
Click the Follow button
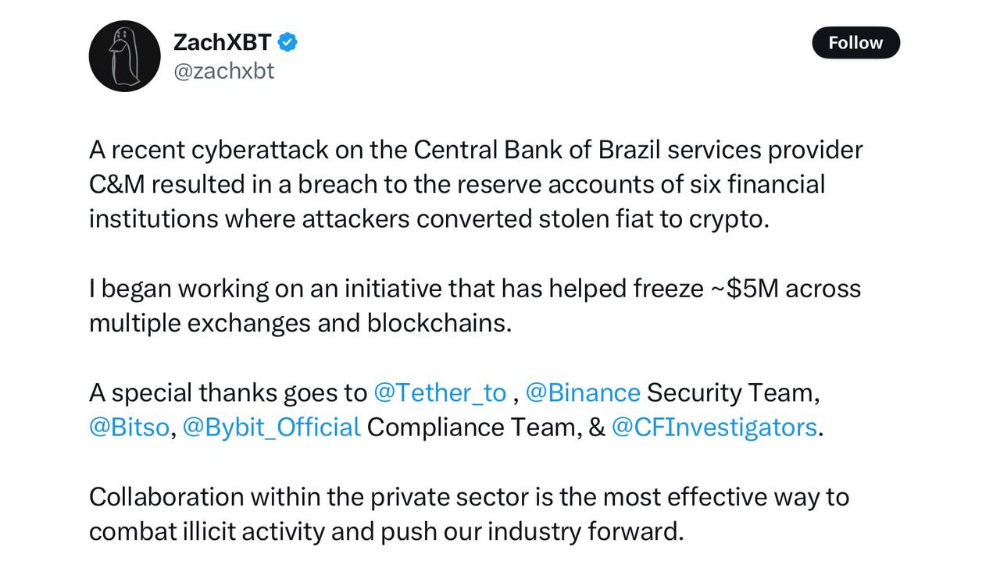click(x=855, y=43)
